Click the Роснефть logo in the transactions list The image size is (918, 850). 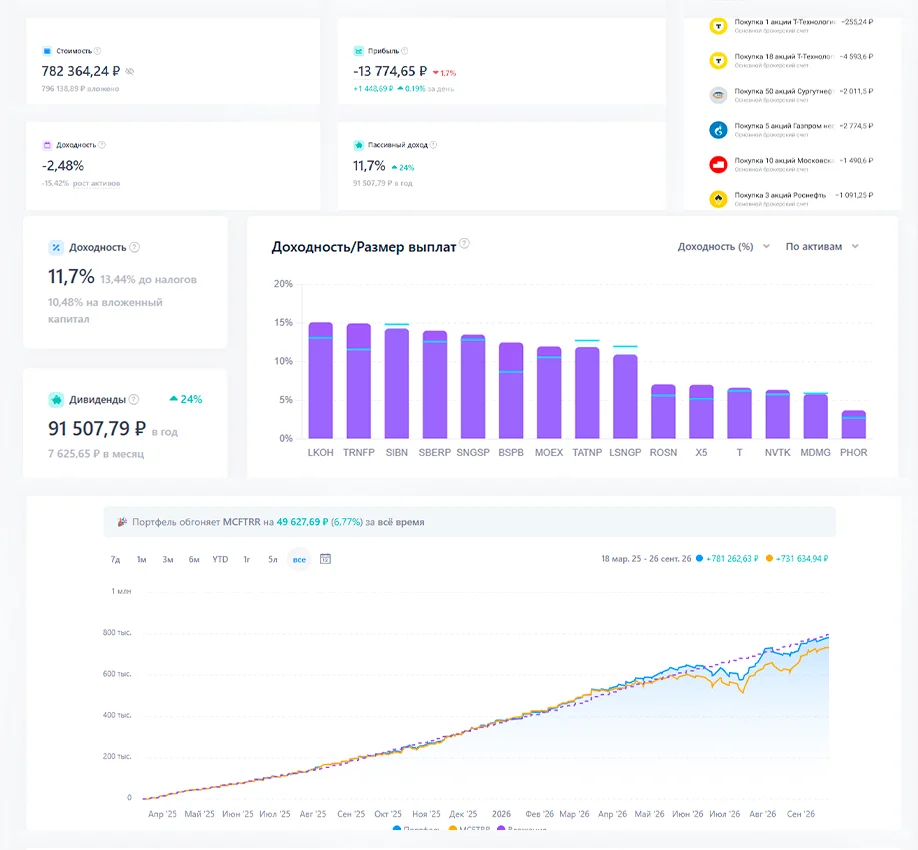(x=718, y=199)
